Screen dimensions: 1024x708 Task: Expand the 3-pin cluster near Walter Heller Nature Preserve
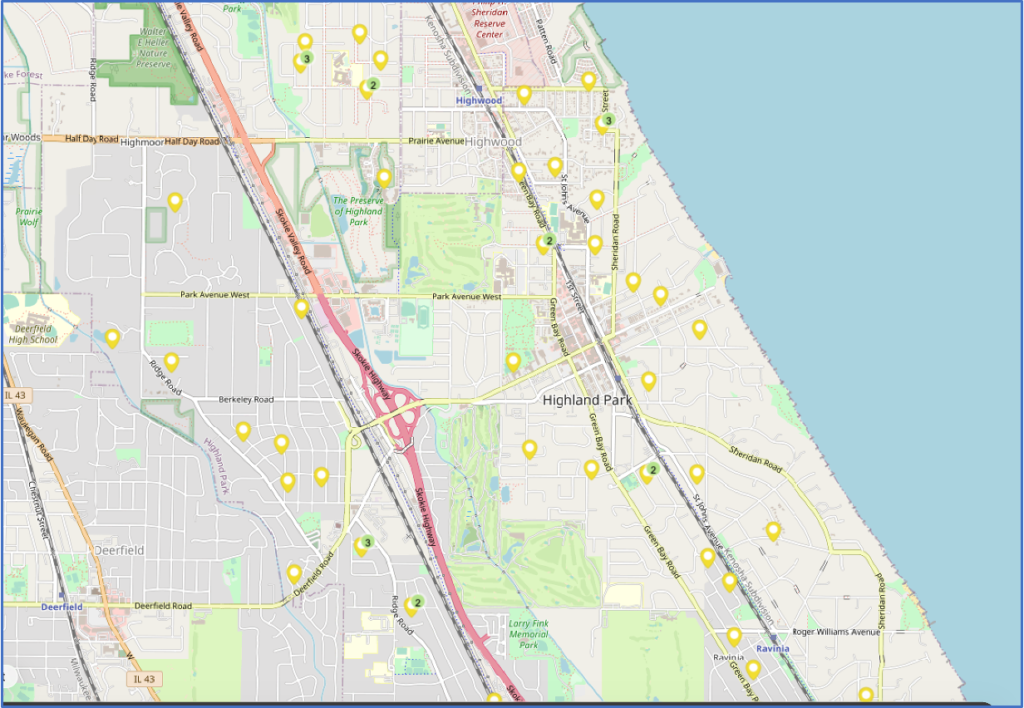point(302,61)
